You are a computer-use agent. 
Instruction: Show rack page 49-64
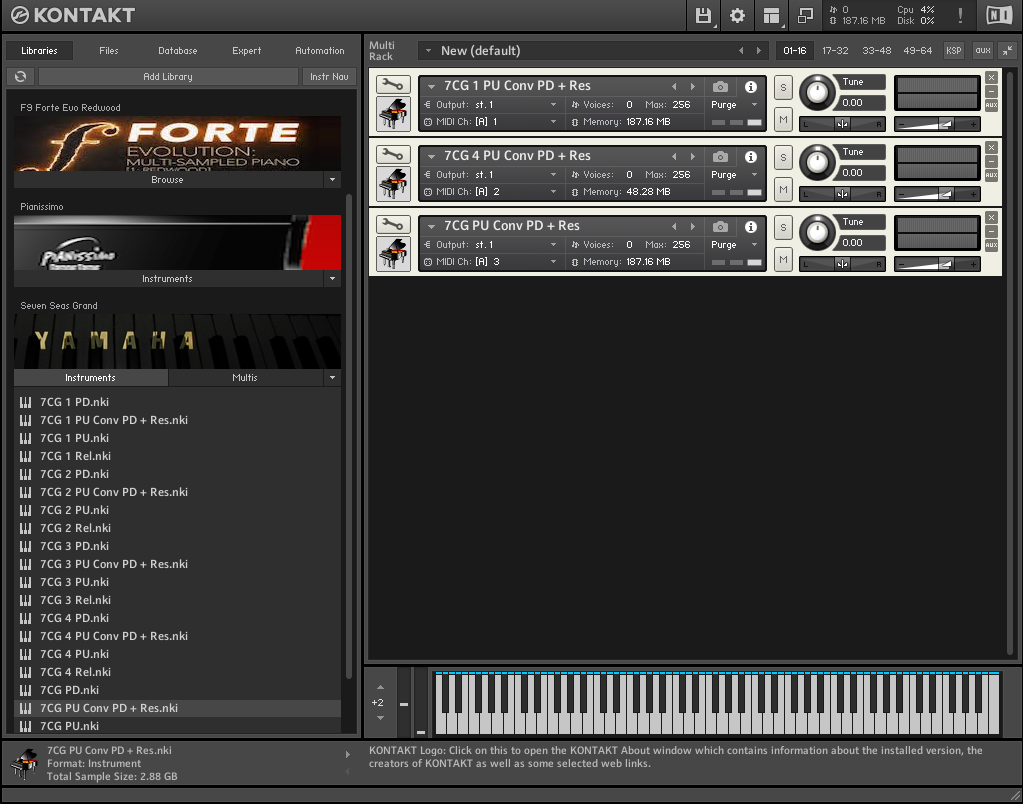coord(917,50)
